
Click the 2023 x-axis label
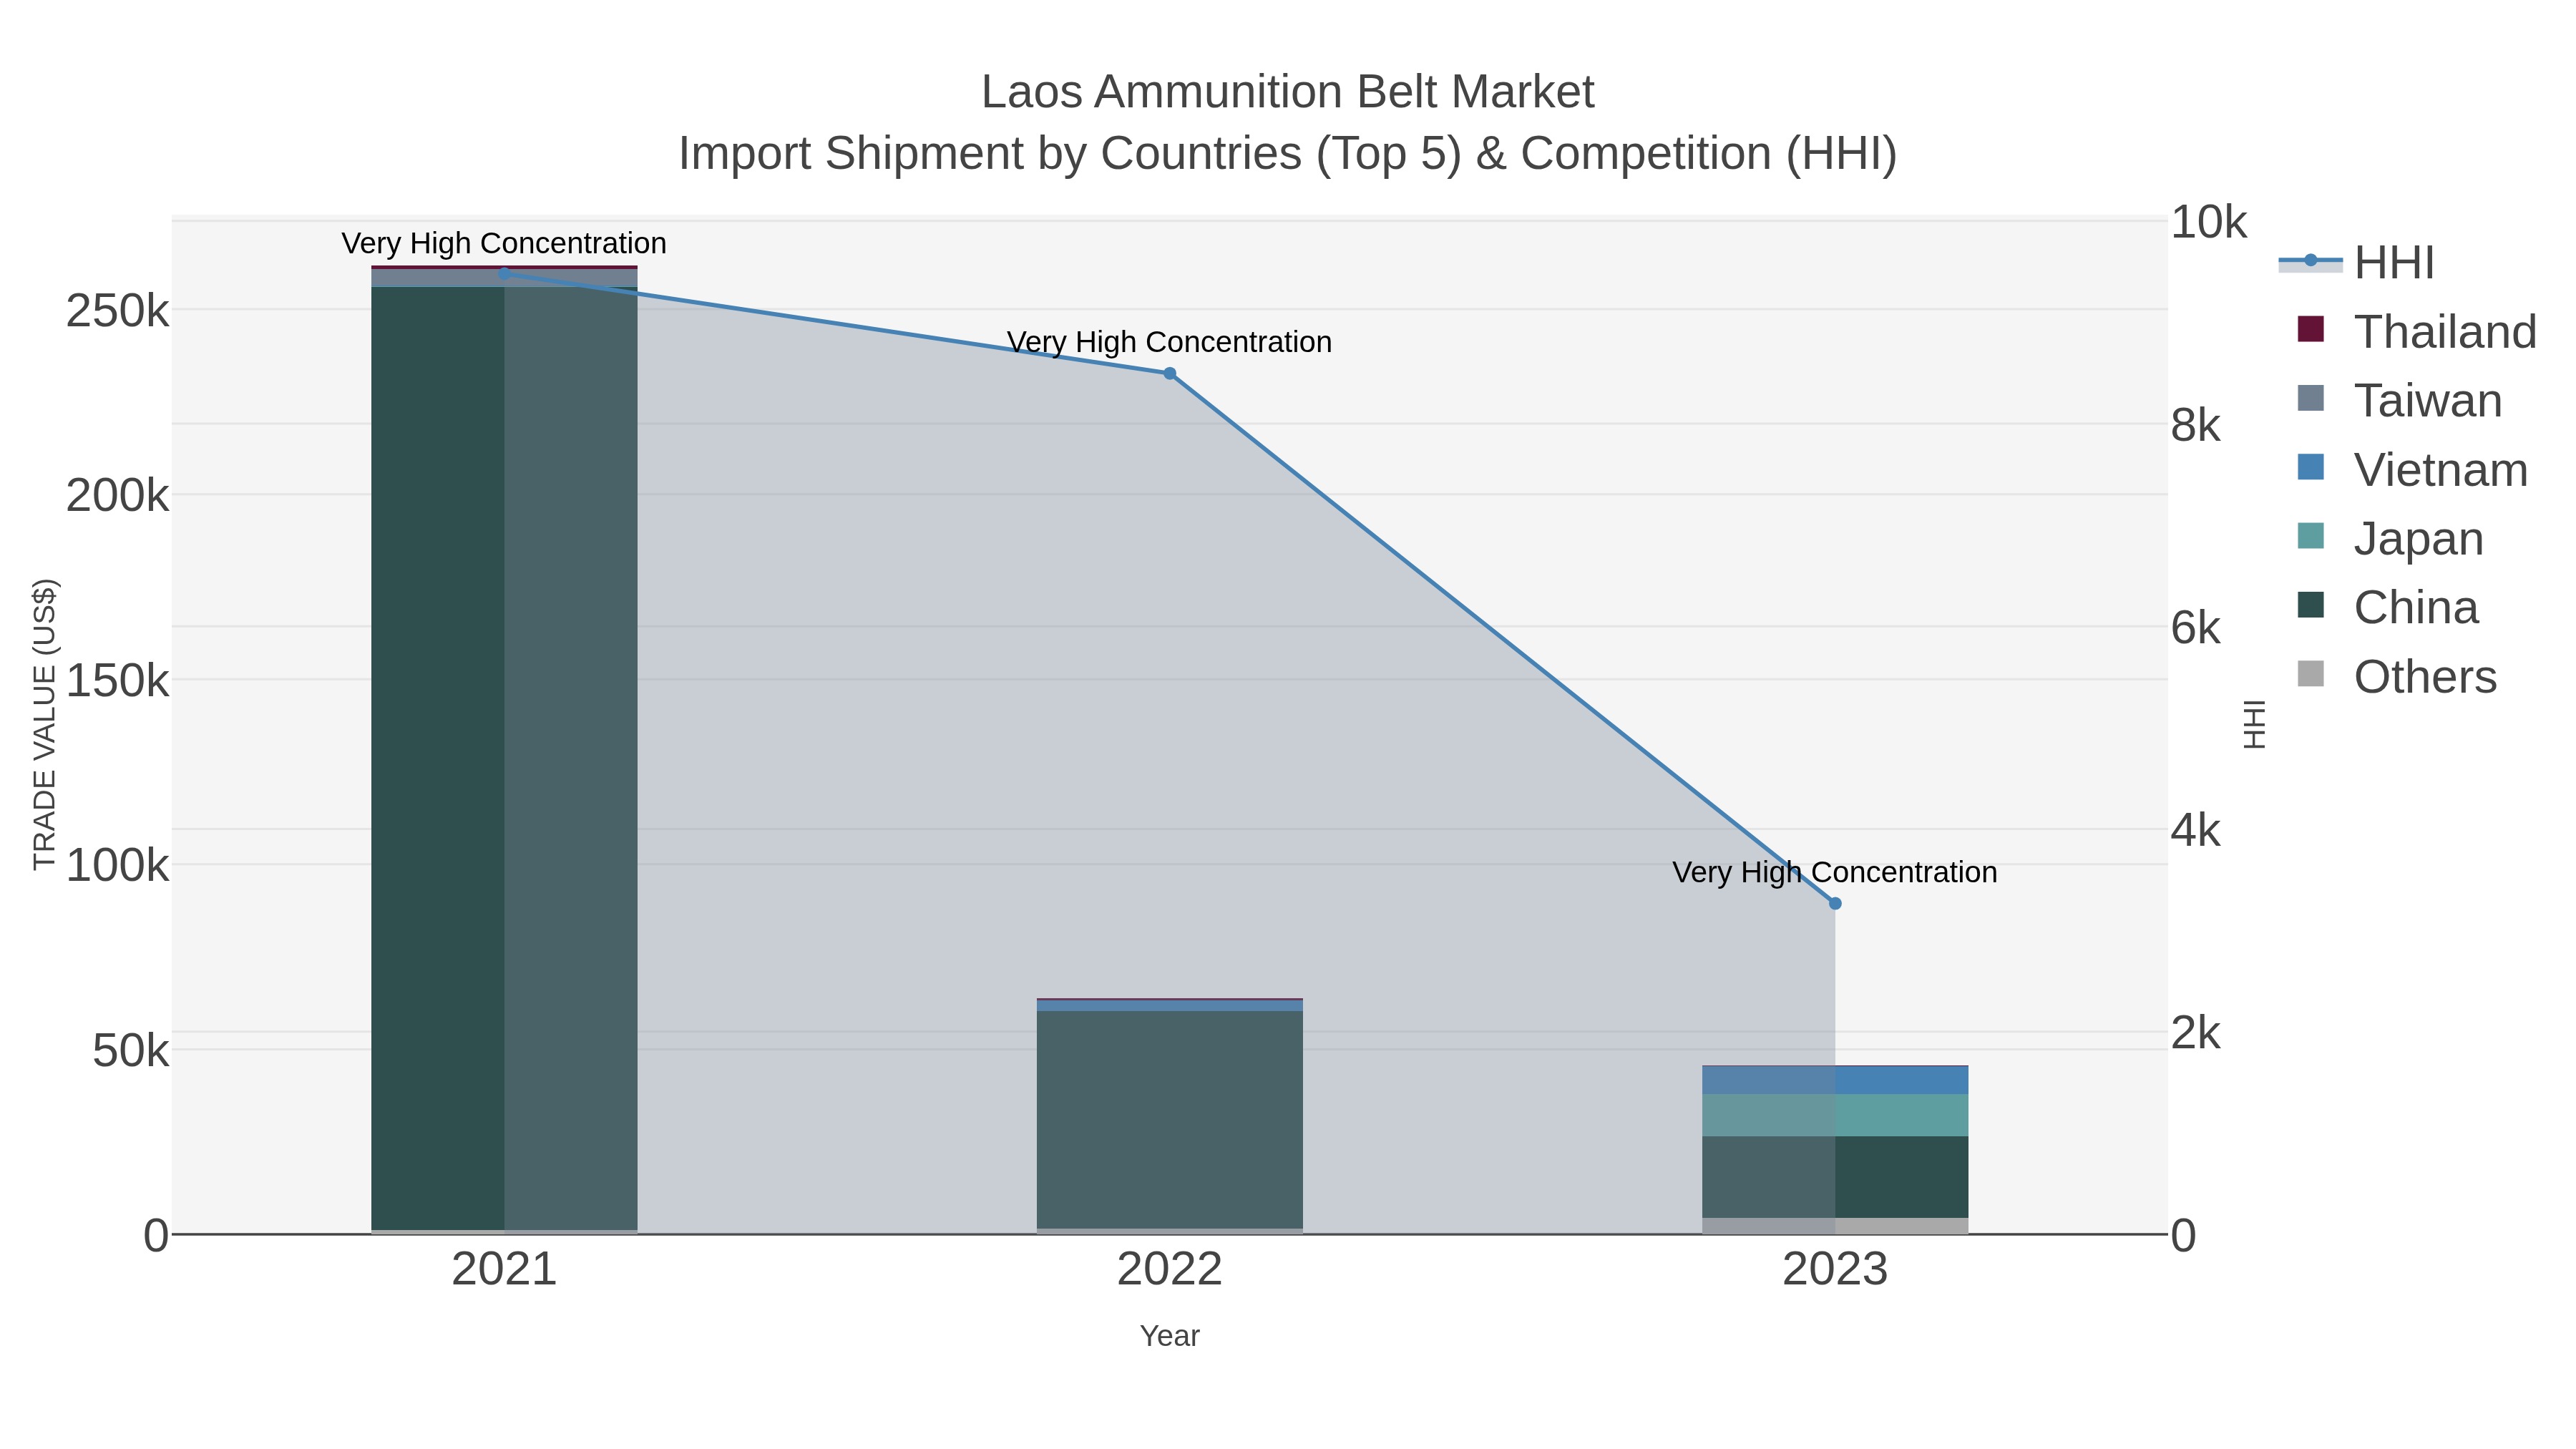coord(1835,1270)
